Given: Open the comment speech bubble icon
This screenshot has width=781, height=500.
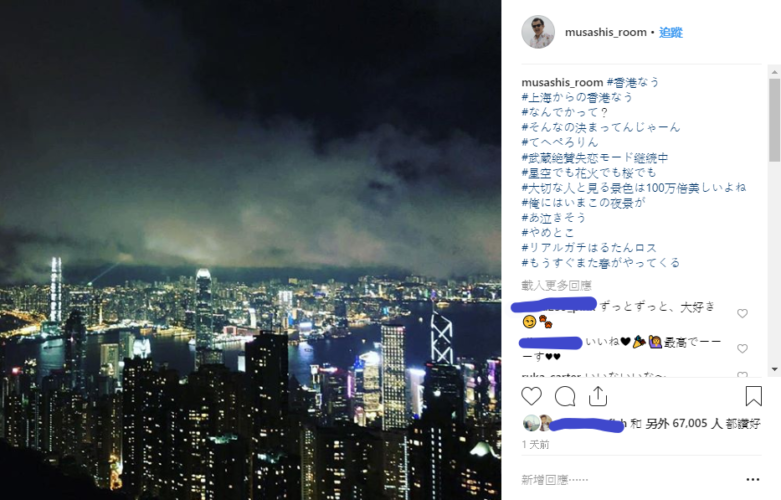Looking at the screenshot, I should tap(565, 396).
